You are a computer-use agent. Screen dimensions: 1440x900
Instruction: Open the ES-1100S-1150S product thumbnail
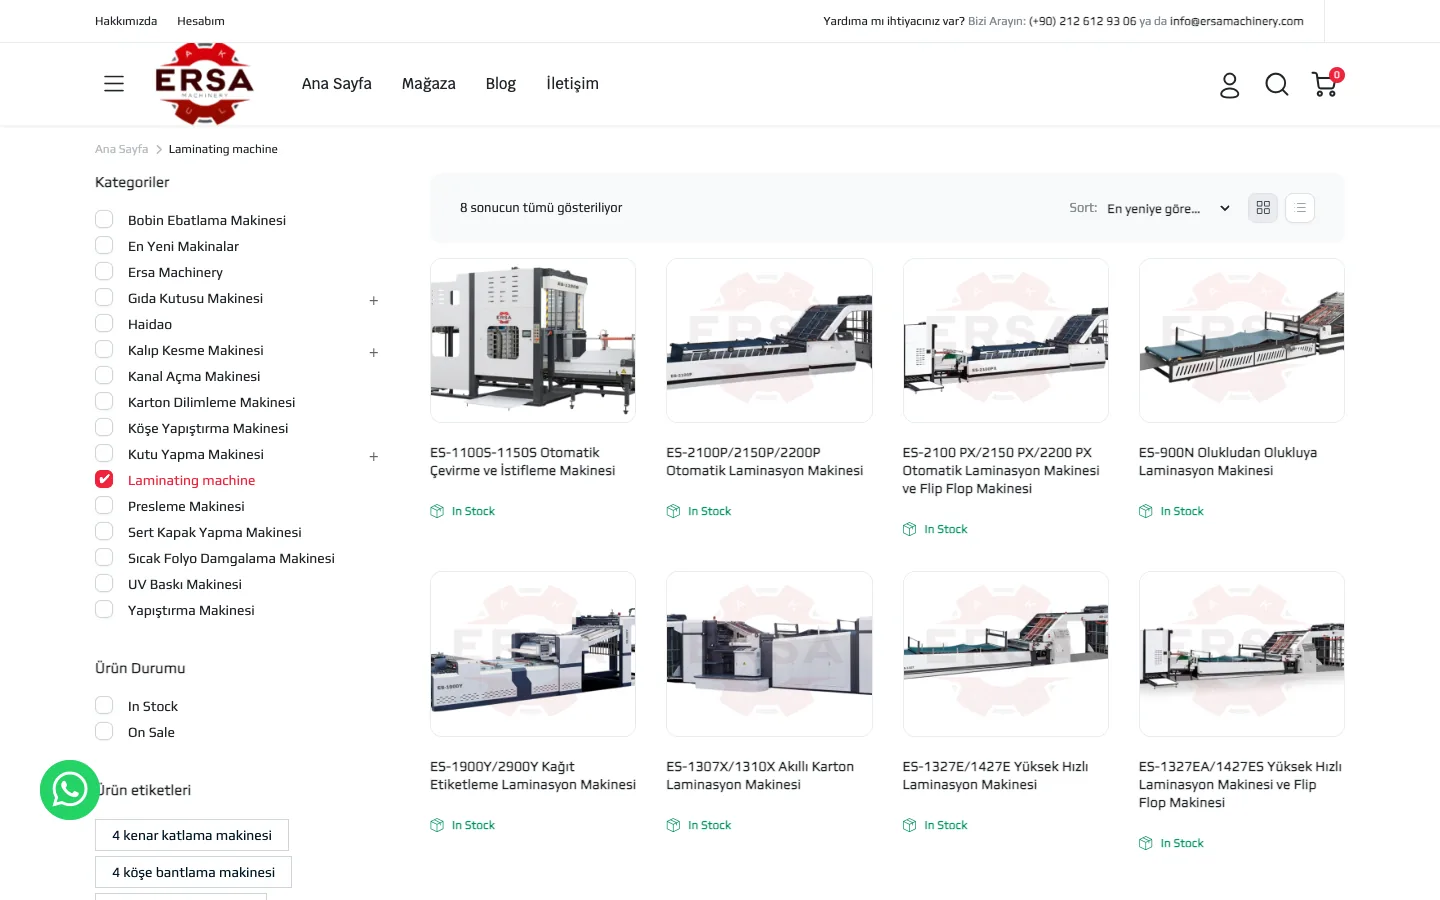[x=533, y=340]
